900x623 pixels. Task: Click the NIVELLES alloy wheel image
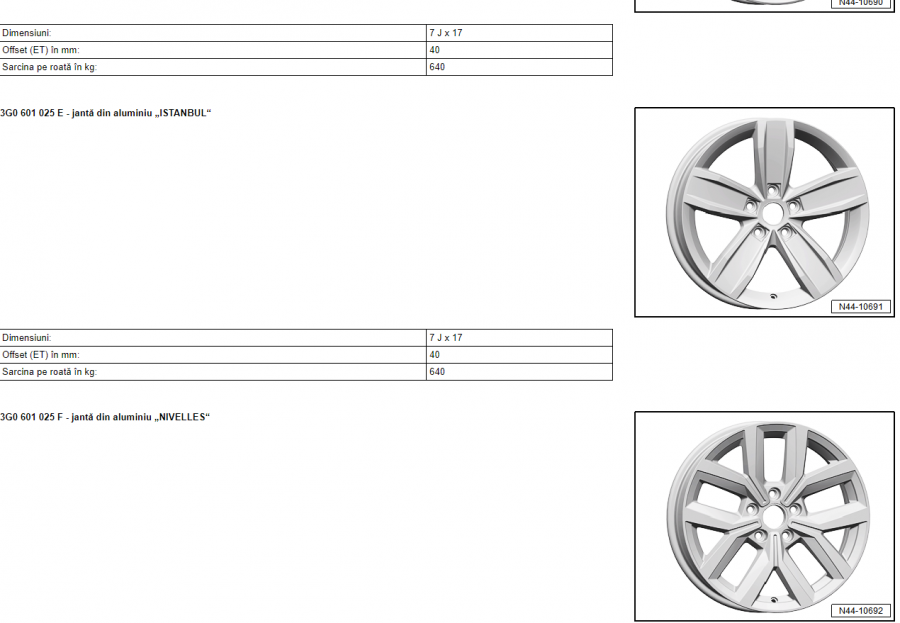tap(765, 514)
